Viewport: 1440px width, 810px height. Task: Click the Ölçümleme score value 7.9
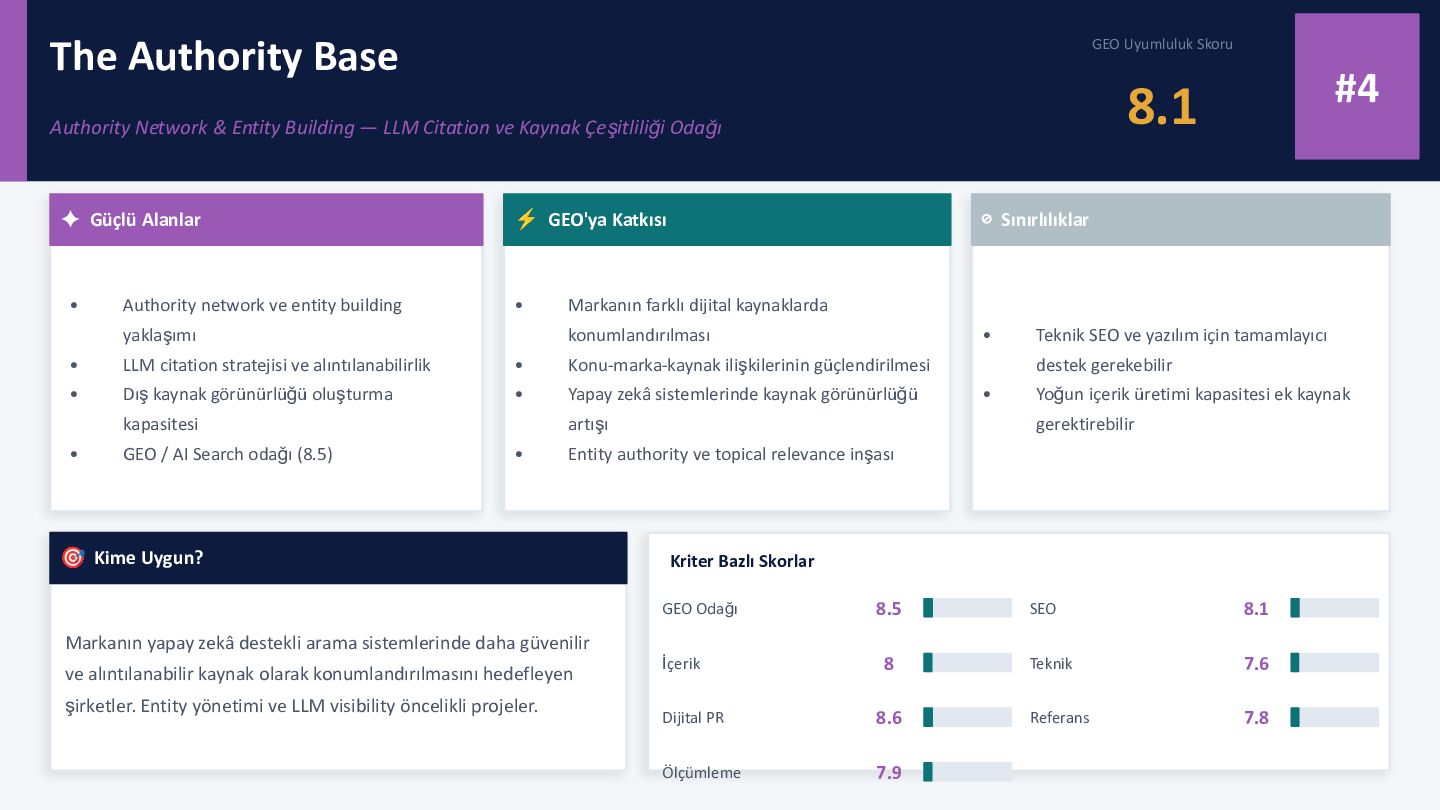[889, 772]
